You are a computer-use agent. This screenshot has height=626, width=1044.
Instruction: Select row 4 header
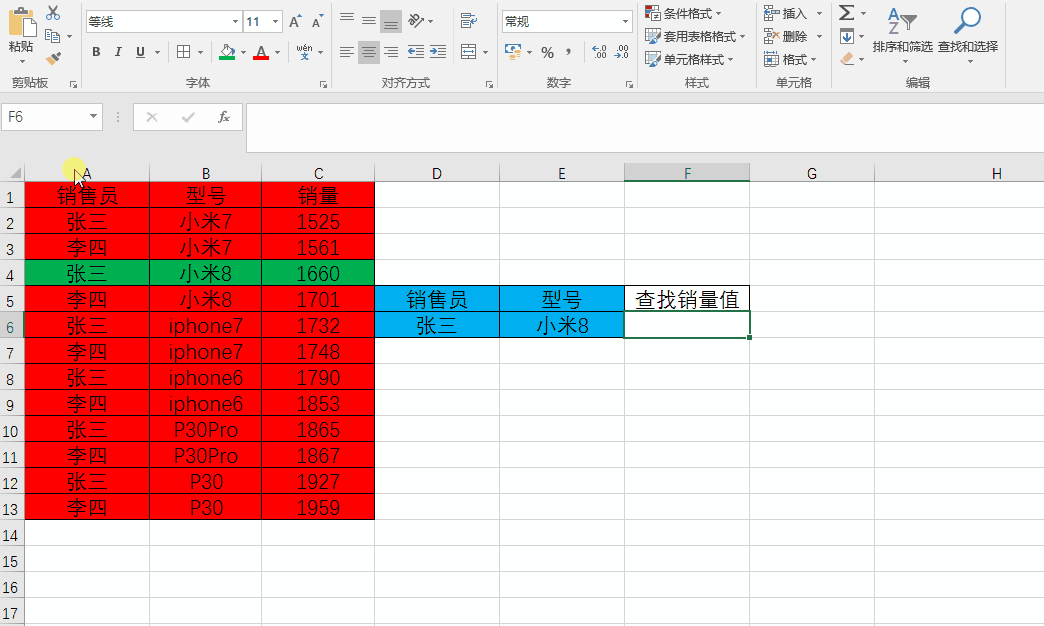11,274
